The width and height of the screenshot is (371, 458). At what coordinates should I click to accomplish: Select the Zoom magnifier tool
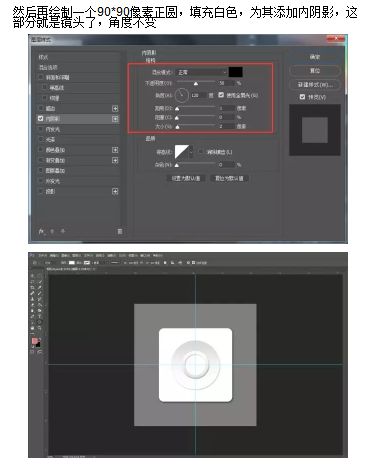pyautogui.click(x=40, y=328)
